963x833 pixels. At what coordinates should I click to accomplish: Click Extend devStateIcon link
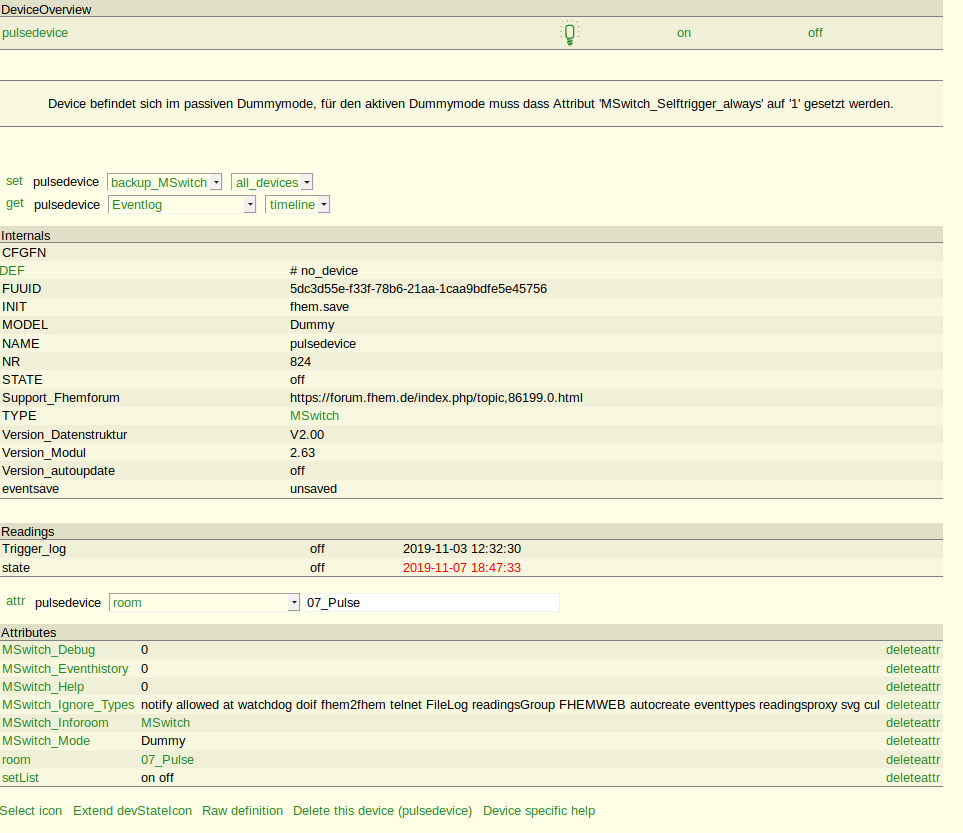(133, 811)
